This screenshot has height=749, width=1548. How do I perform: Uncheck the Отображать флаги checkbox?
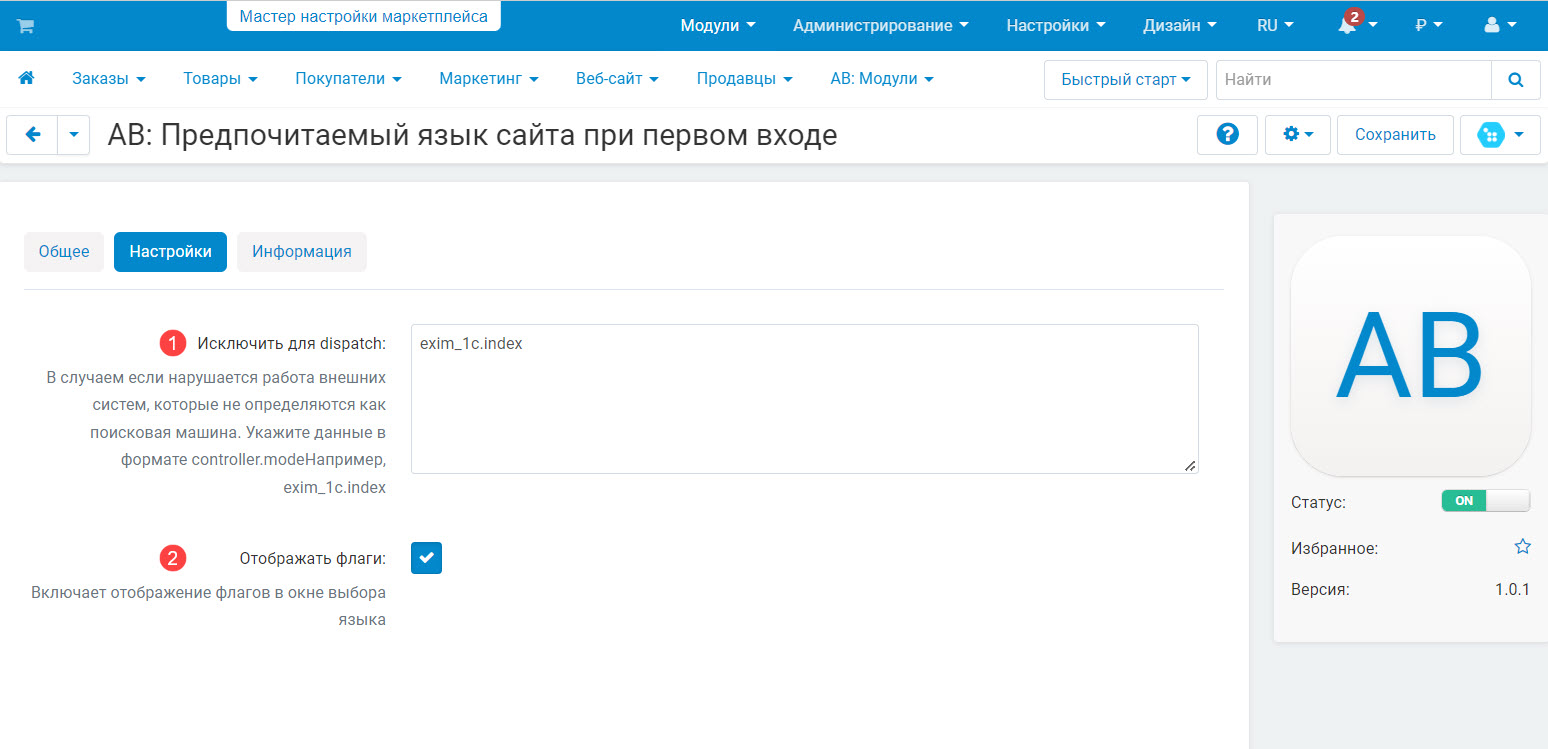[426, 558]
